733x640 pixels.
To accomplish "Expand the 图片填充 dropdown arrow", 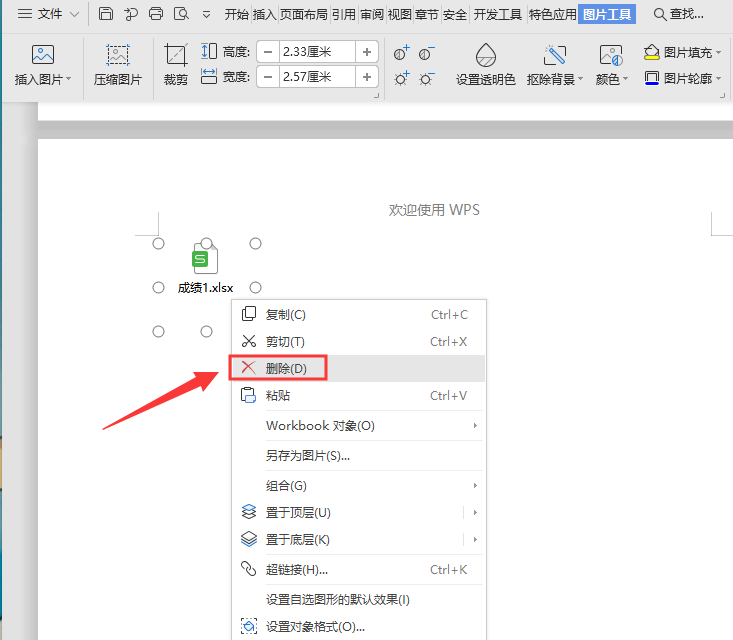I will (719, 52).
